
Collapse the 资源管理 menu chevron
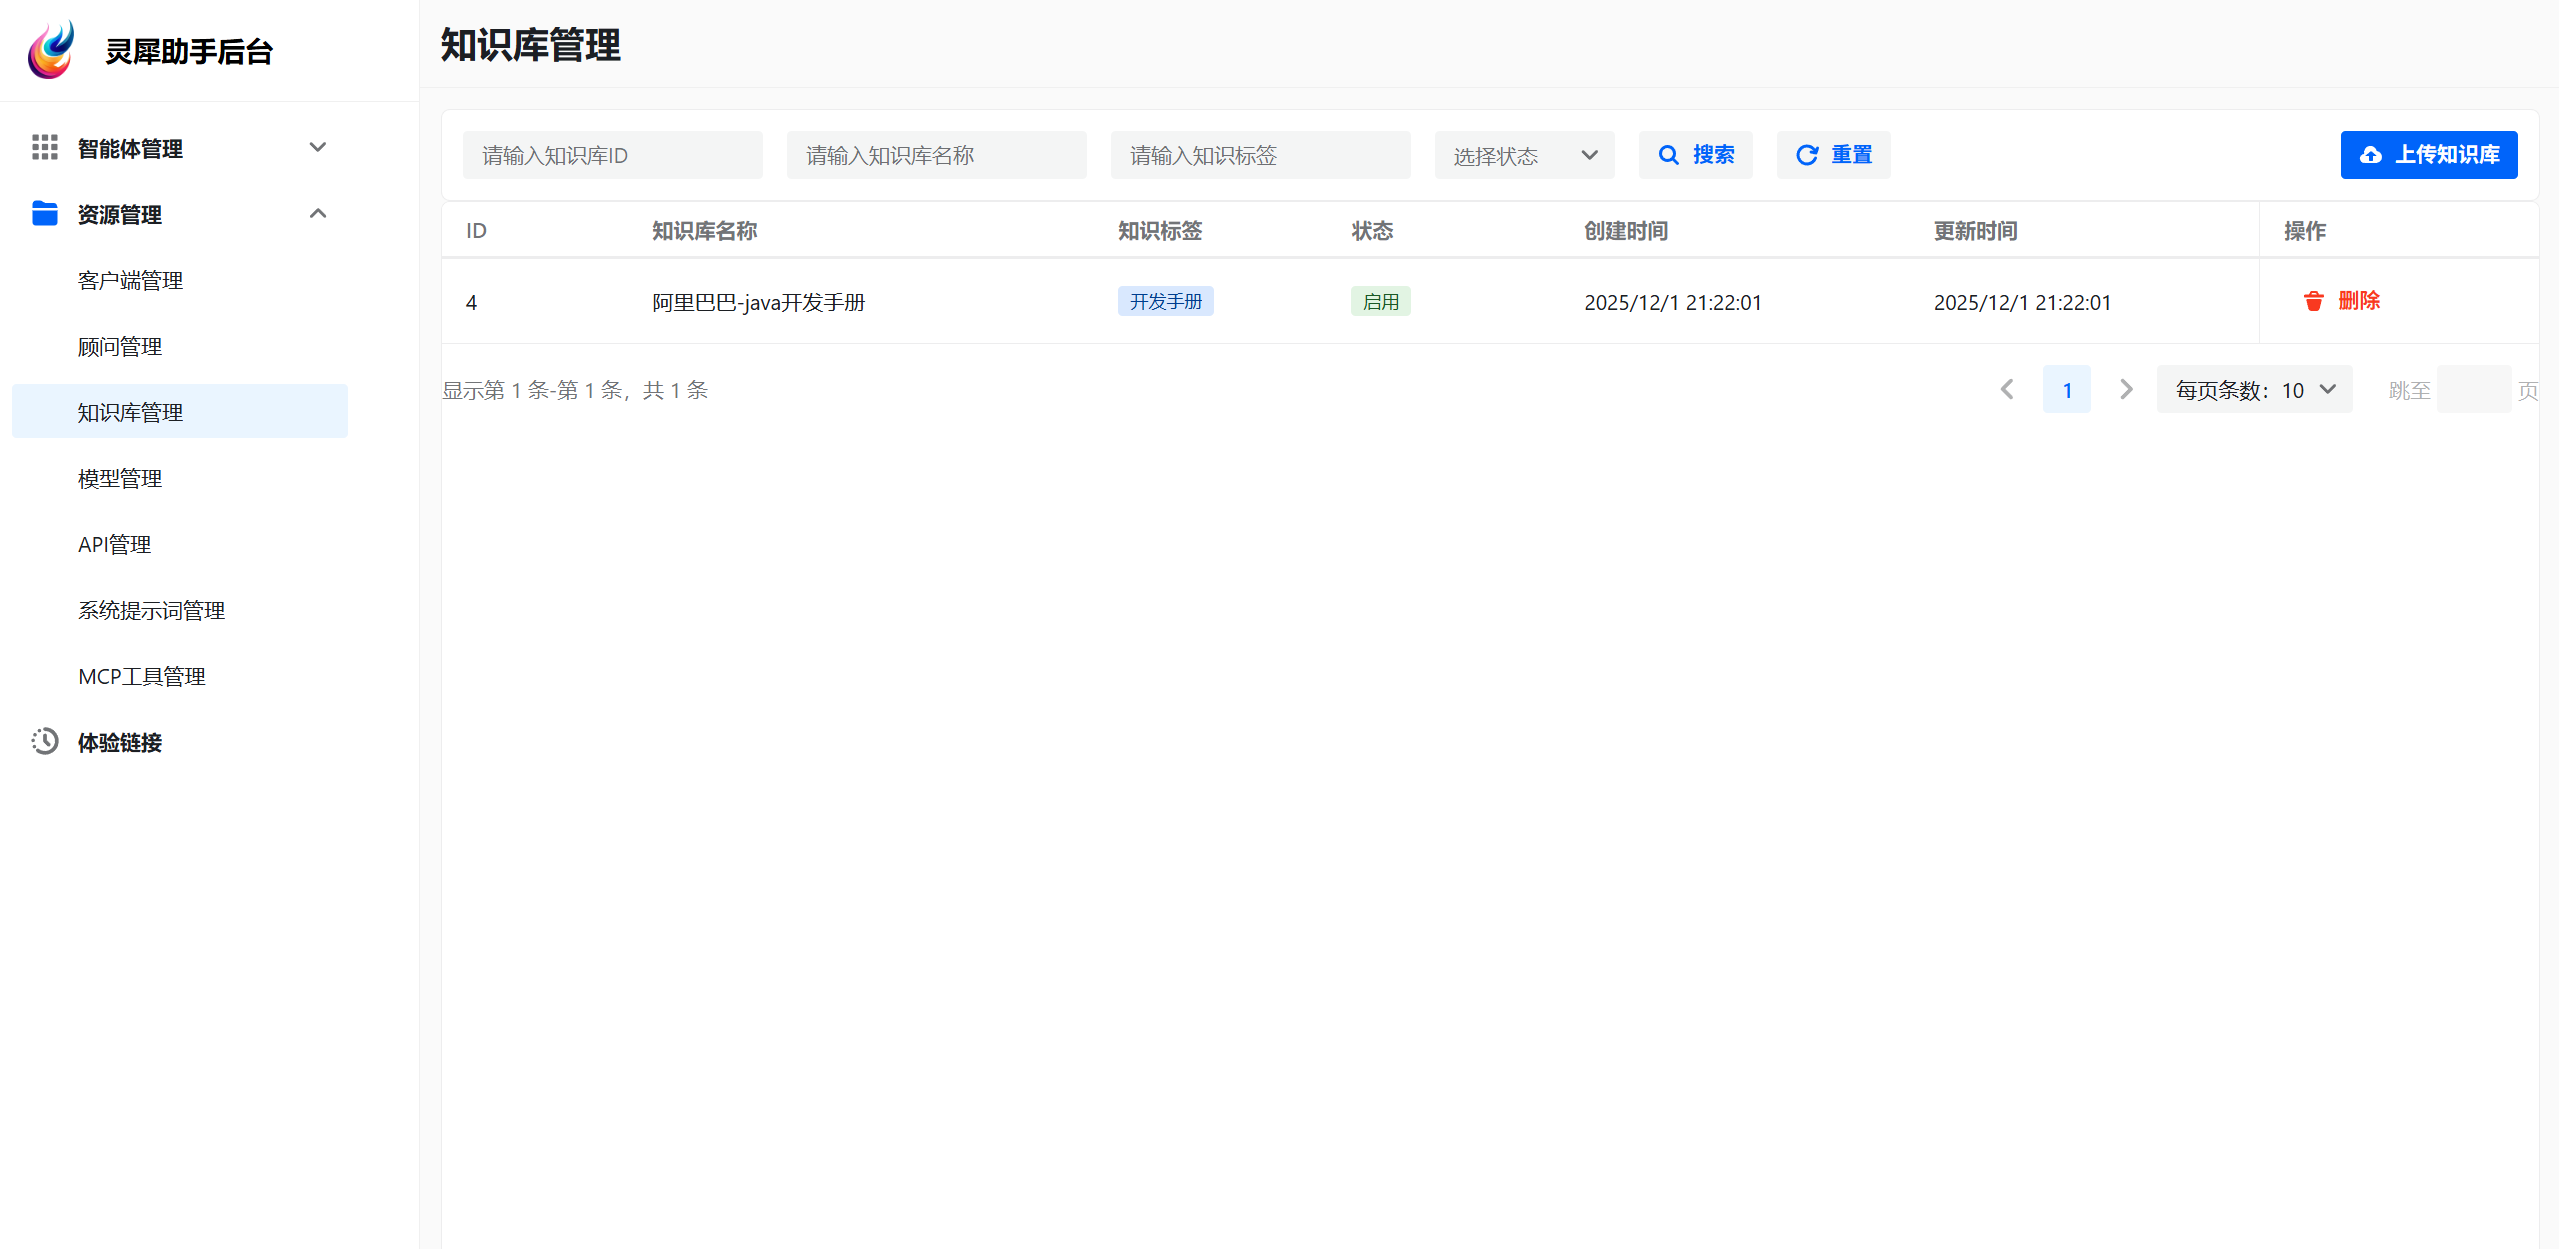point(318,214)
